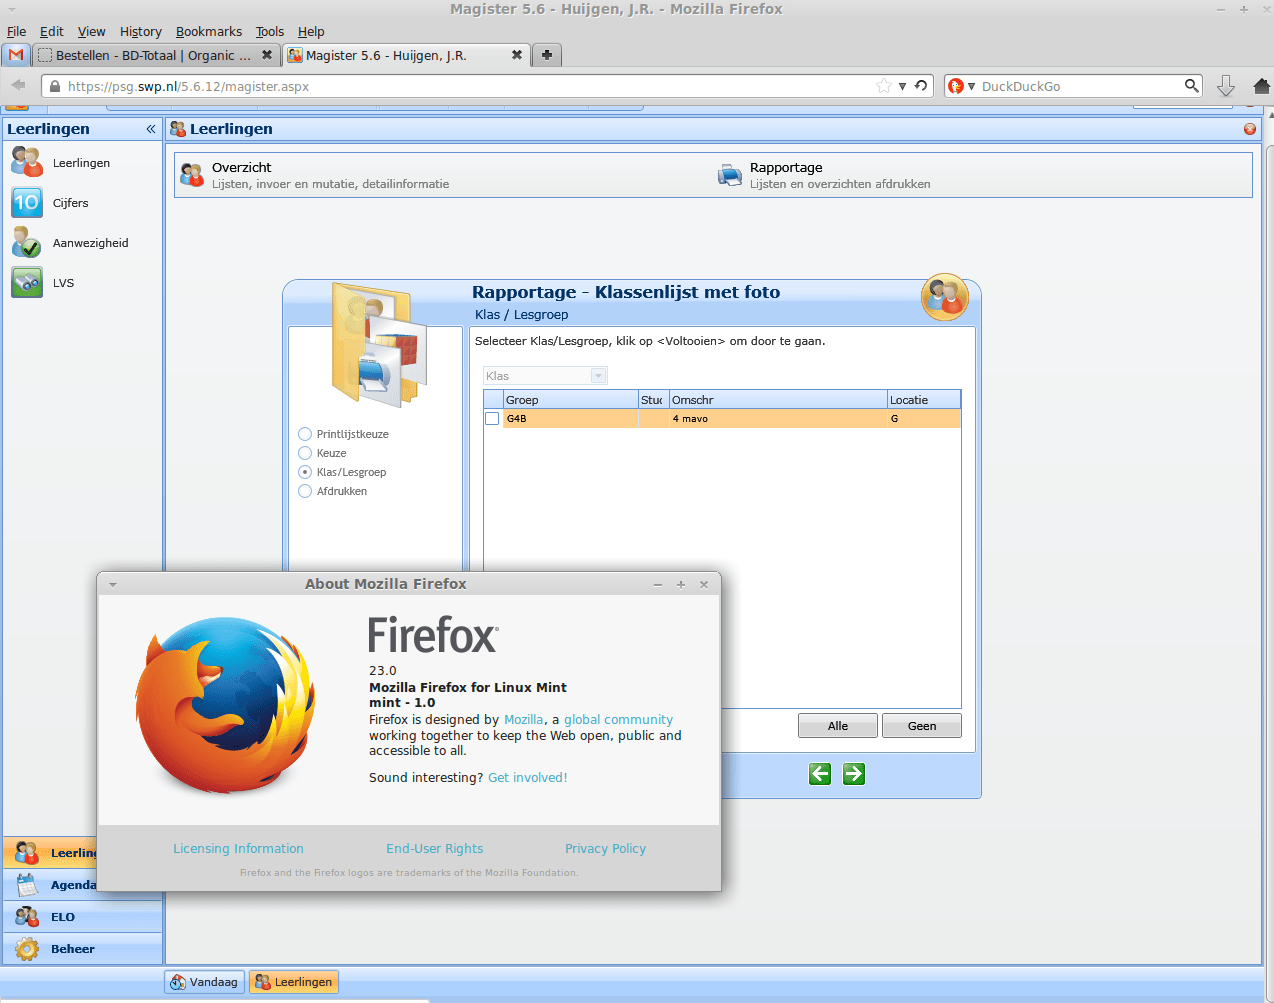Select the Afdrukken radio button
1274x1003 pixels.
304,491
